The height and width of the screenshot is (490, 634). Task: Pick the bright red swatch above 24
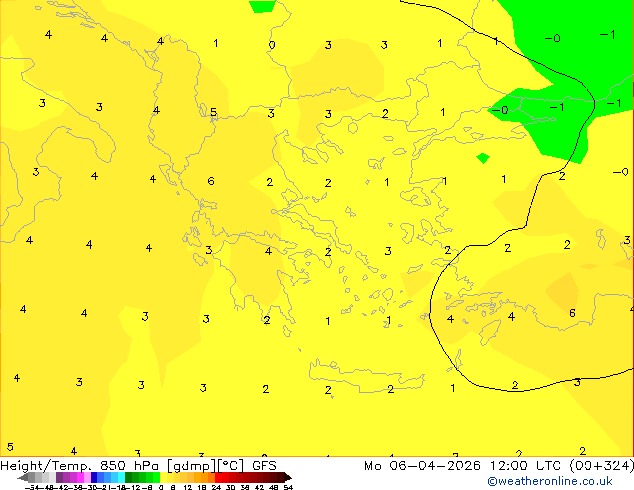219,477
